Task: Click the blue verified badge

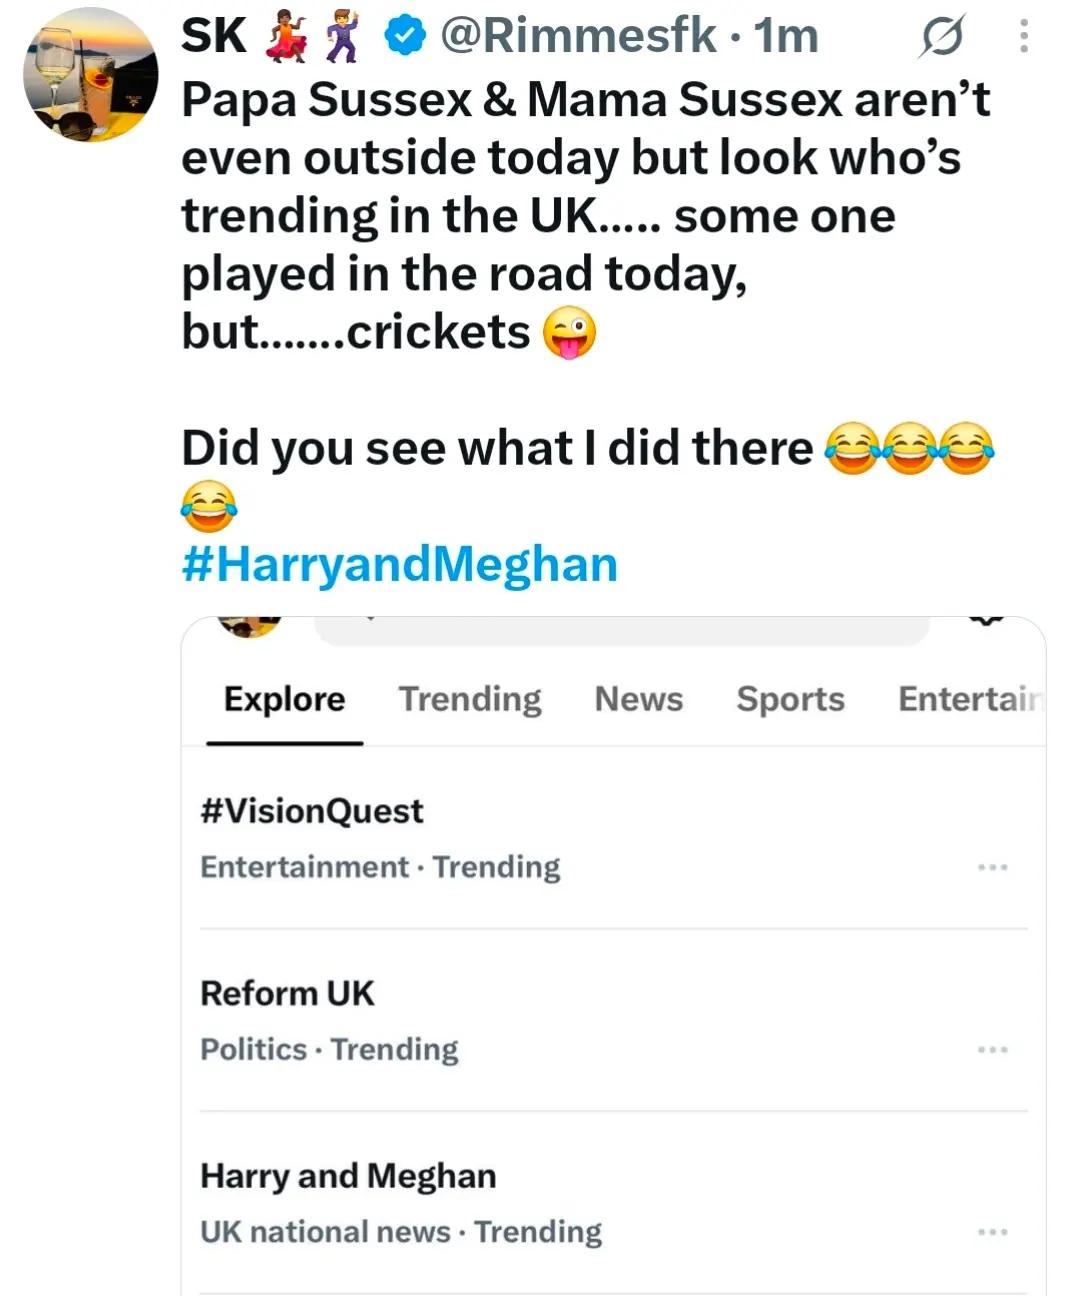Action: pos(405,37)
